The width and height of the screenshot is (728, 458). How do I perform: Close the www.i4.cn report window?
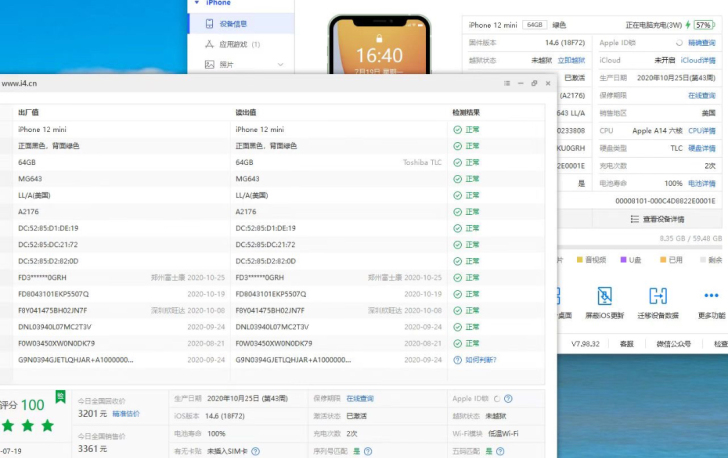pos(548,84)
